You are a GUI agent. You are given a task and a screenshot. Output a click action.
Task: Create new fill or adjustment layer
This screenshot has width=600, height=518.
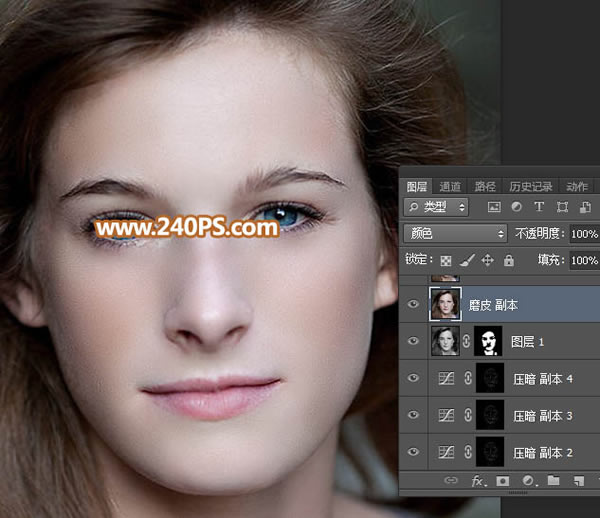[x=529, y=481]
